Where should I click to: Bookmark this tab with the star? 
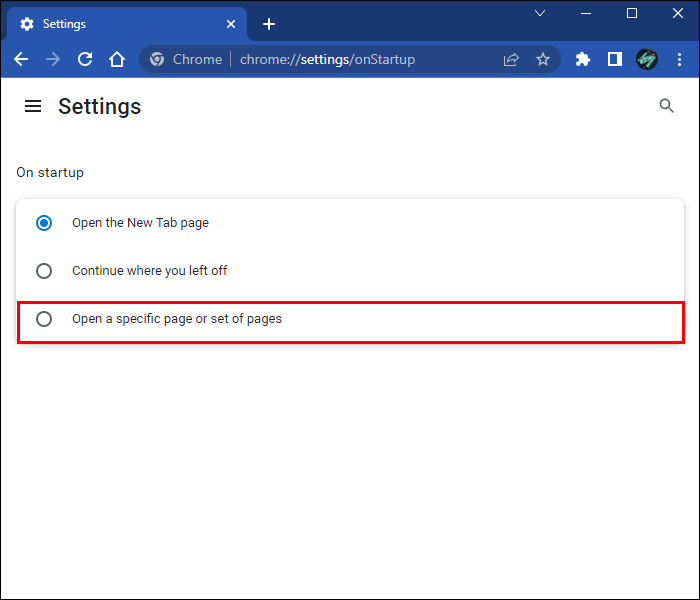tap(543, 59)
